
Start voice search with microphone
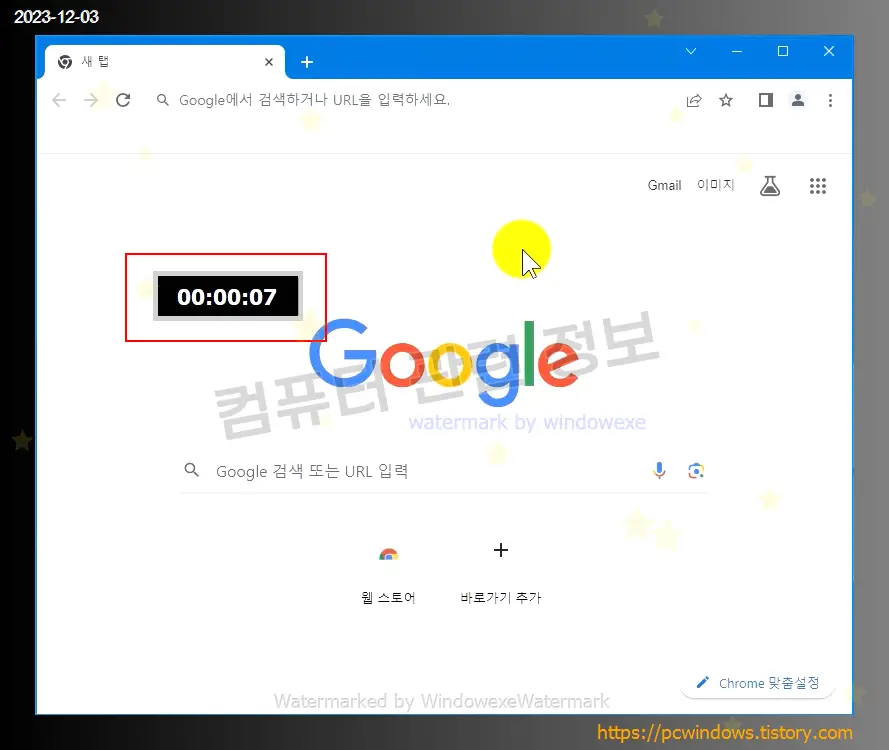coord(659,470)
